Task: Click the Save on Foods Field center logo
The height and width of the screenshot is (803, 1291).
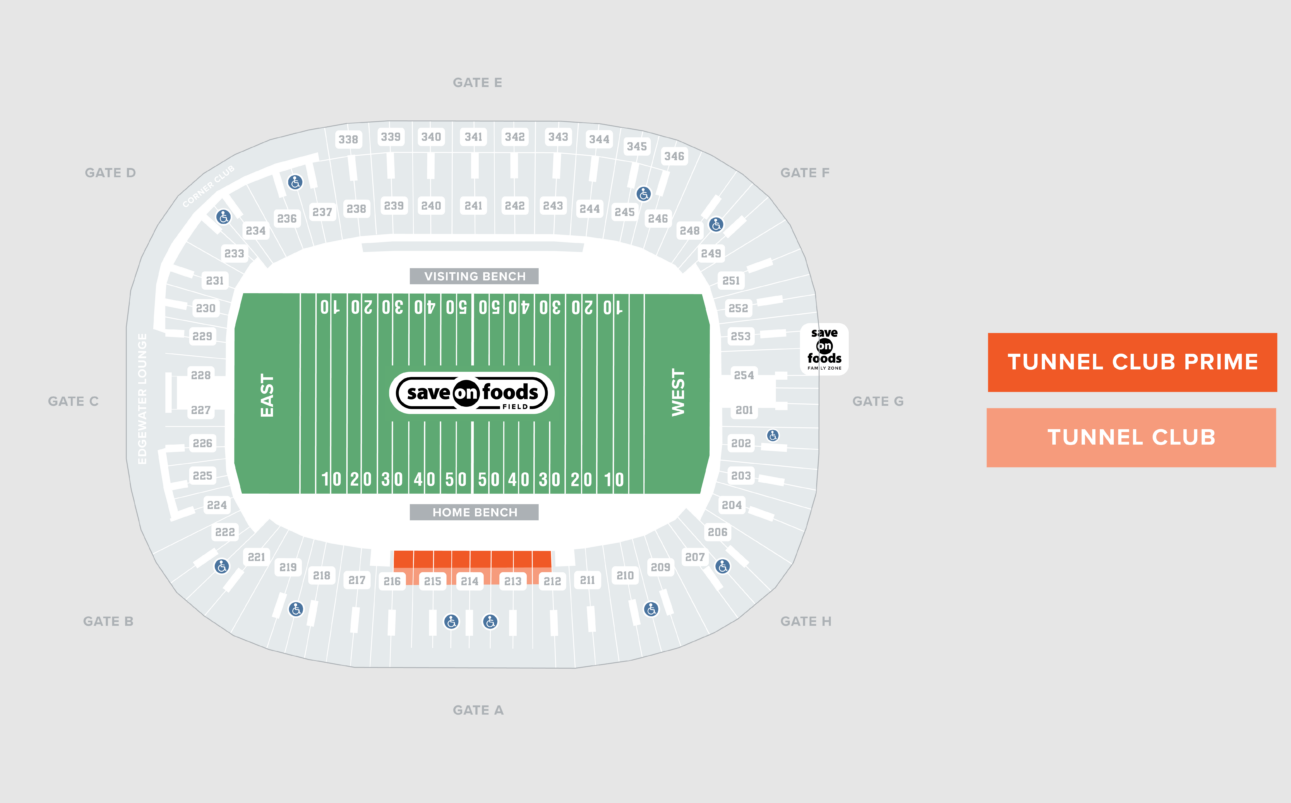Action: tap(474, 393)
